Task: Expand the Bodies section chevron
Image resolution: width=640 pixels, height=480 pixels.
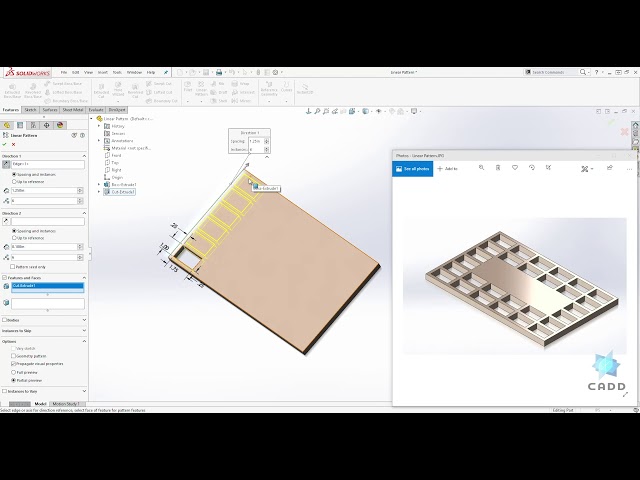Action: 84,320
